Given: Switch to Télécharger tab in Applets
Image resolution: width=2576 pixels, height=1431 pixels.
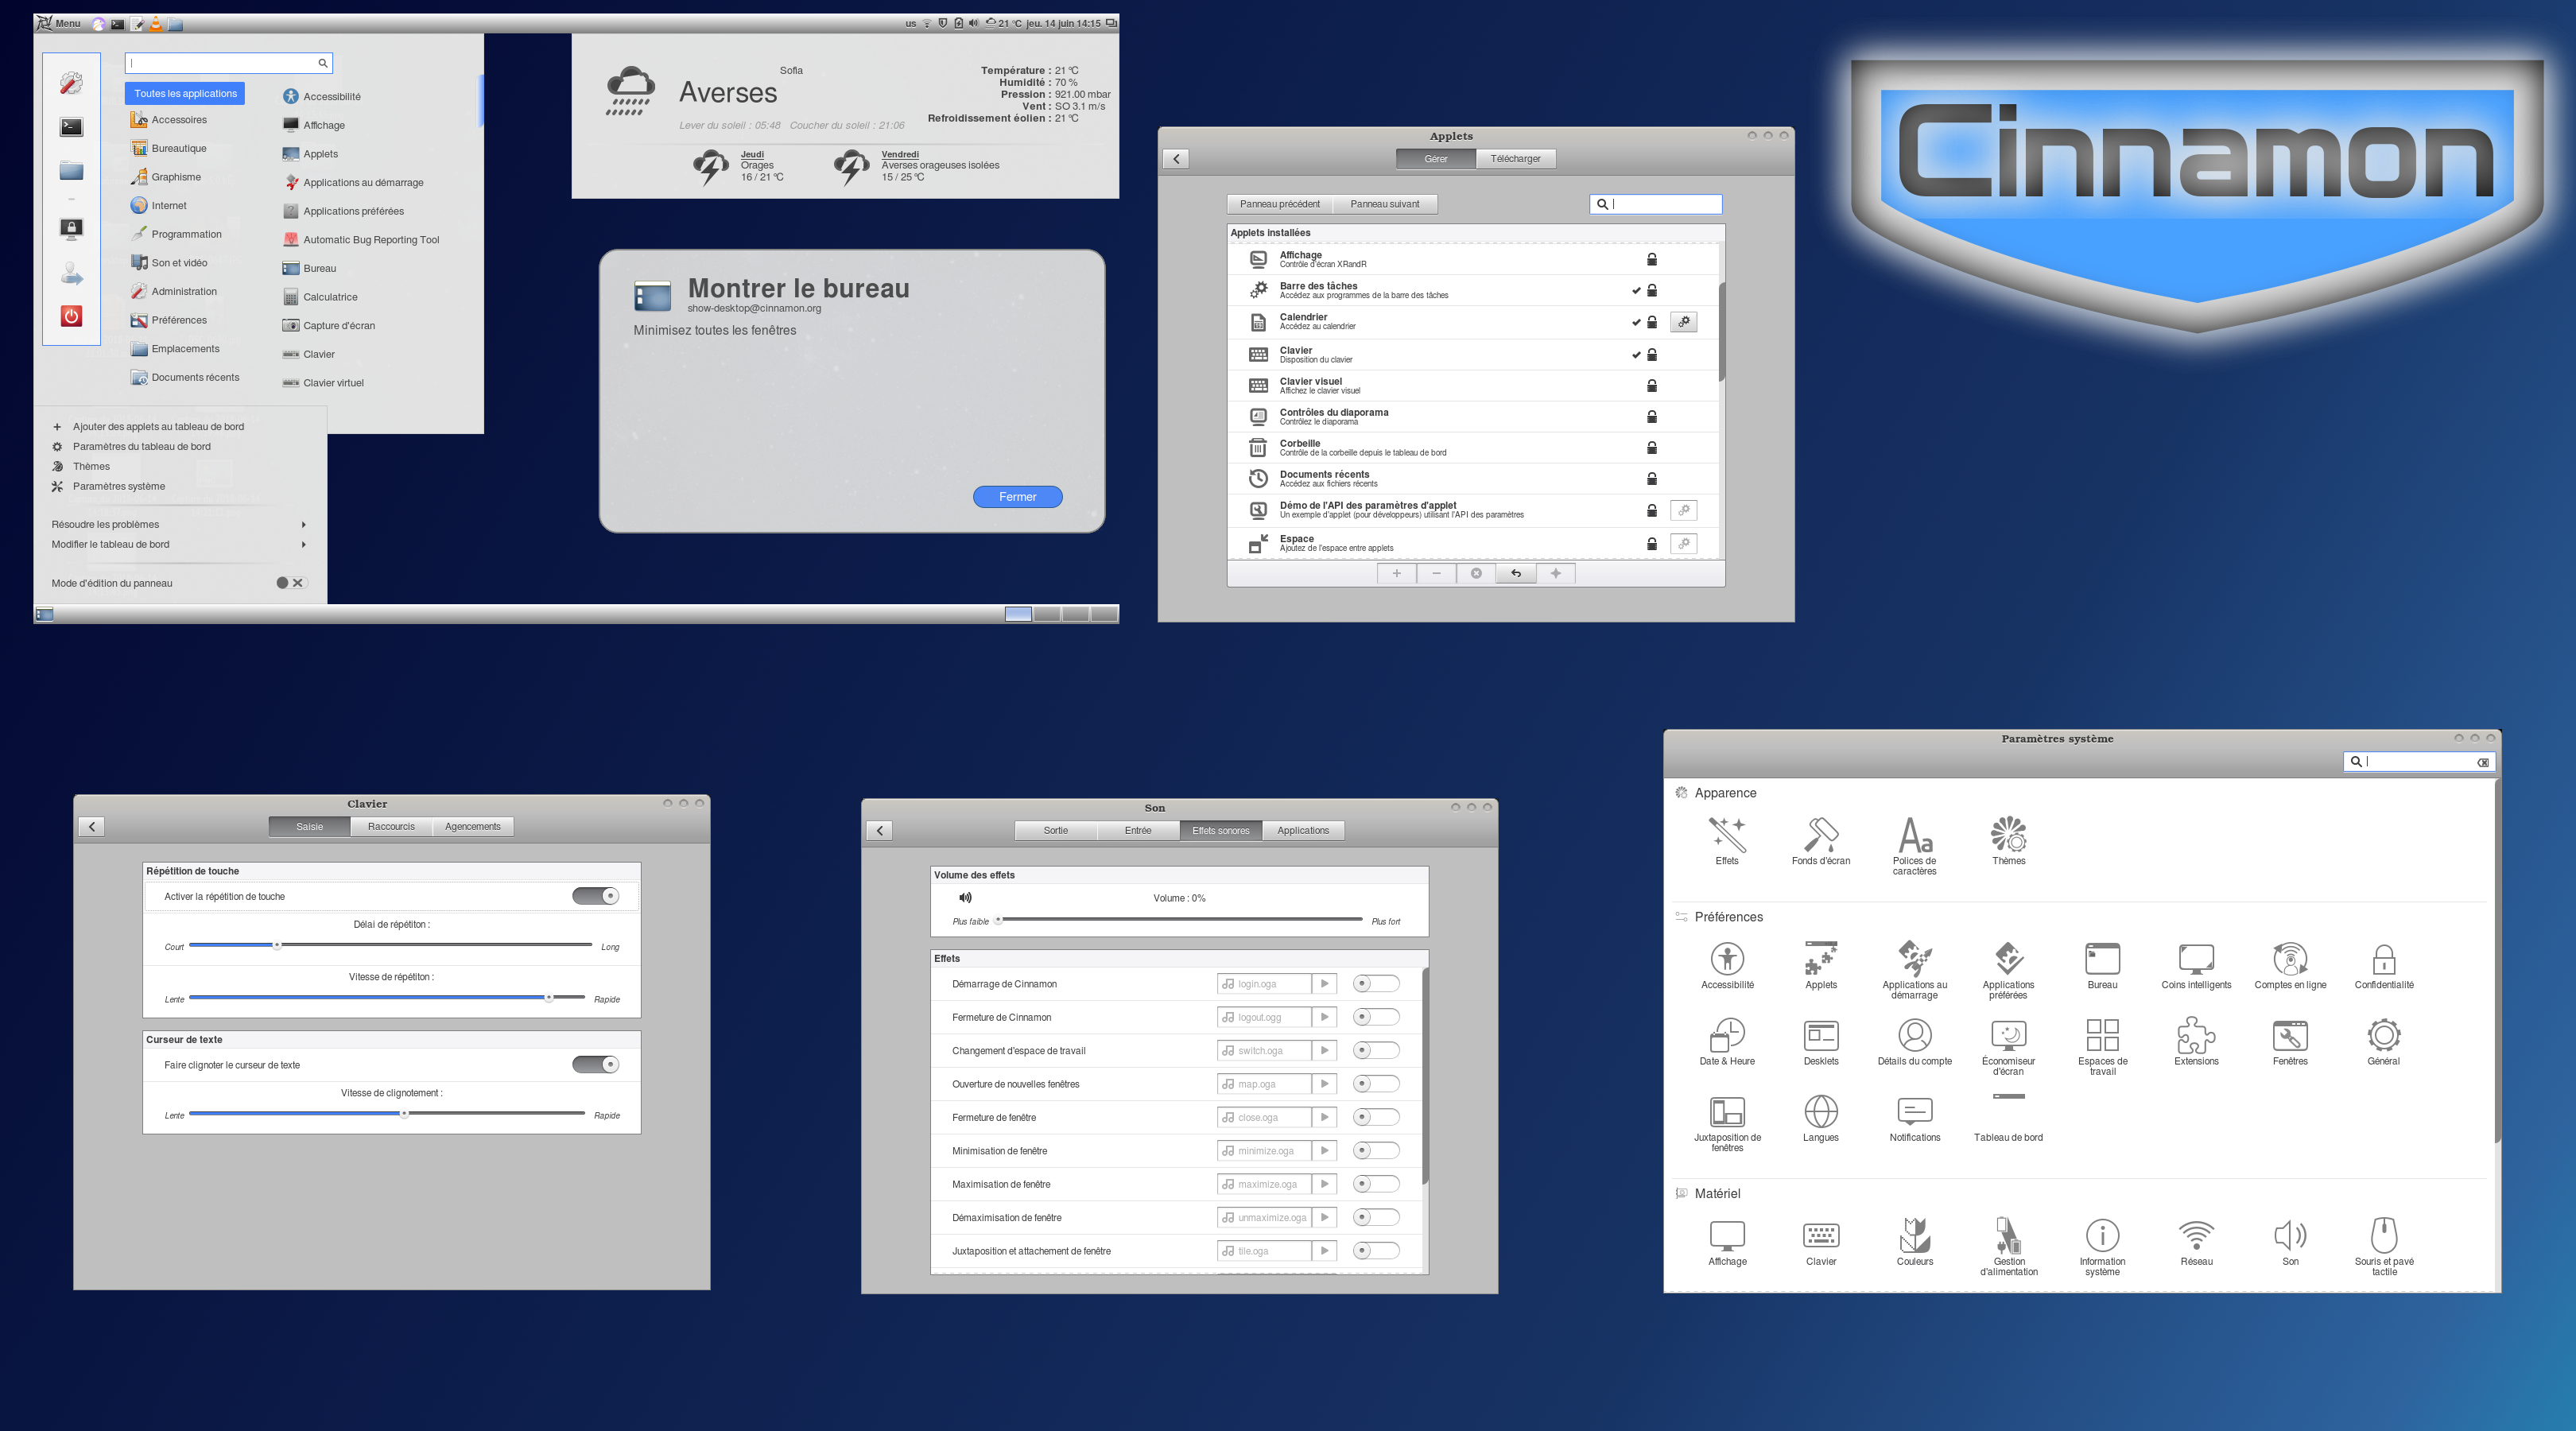Looking at the screenshot, I should pyautogui.click(x=1515, y=158).
